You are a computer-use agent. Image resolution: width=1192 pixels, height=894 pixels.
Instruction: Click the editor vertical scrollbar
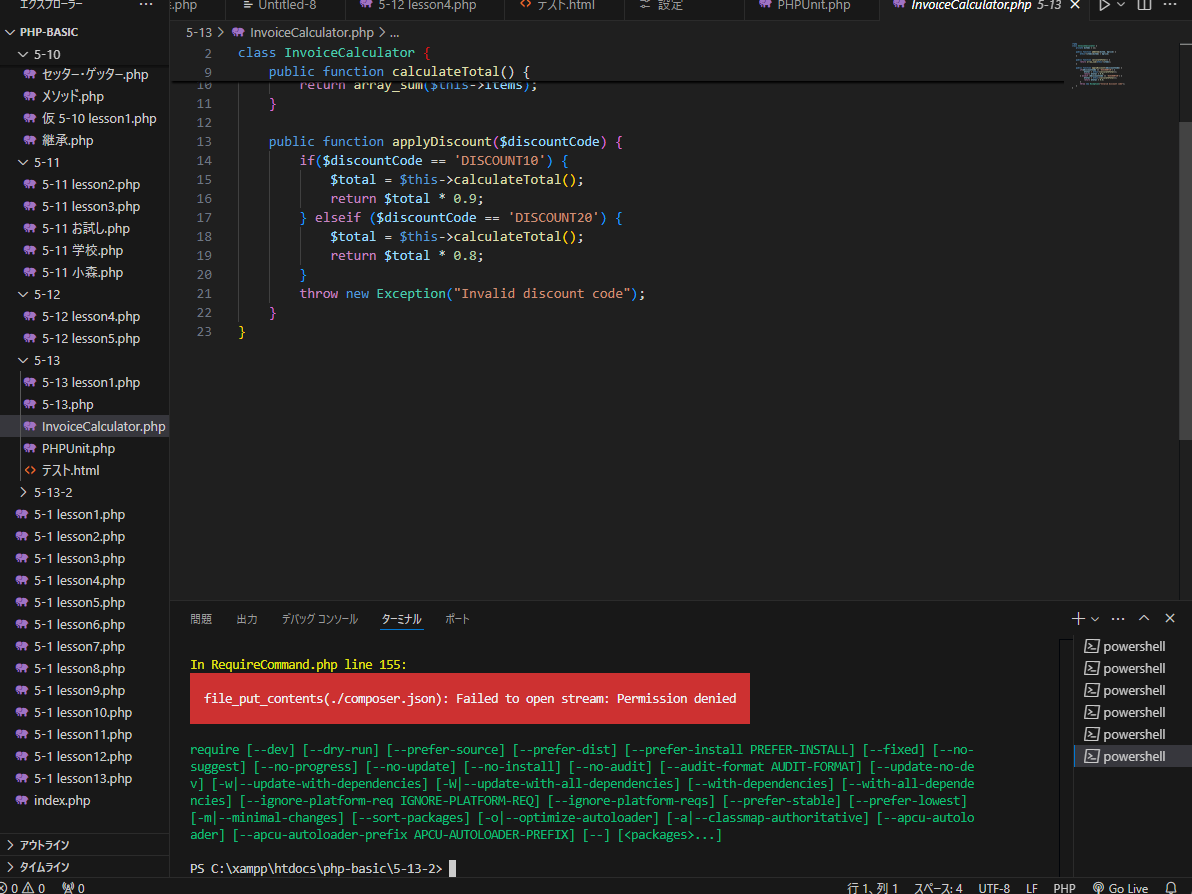coord(1185,281)
